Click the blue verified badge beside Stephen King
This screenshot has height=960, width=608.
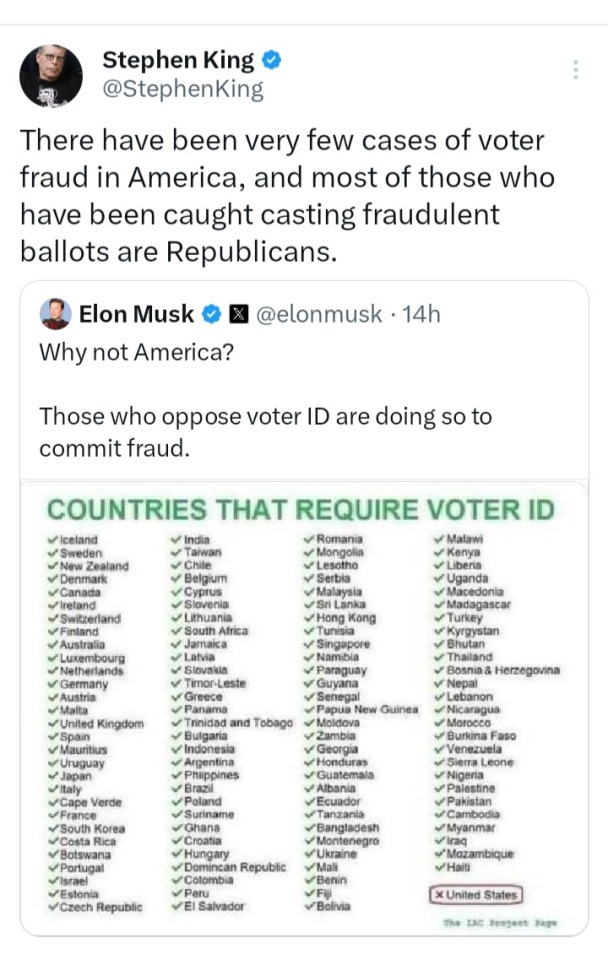(272, 59)
